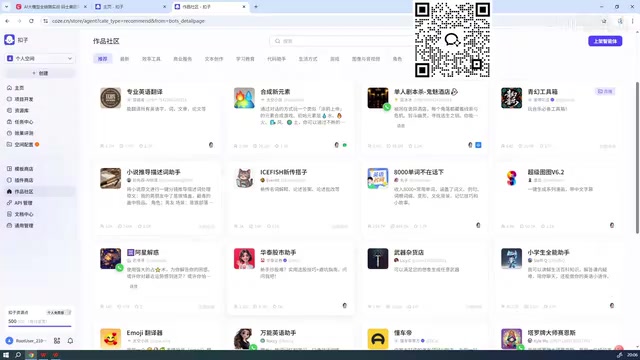Open the browser tab list chevron
Screen dimensions: 640x360
[x=6, y=7]
